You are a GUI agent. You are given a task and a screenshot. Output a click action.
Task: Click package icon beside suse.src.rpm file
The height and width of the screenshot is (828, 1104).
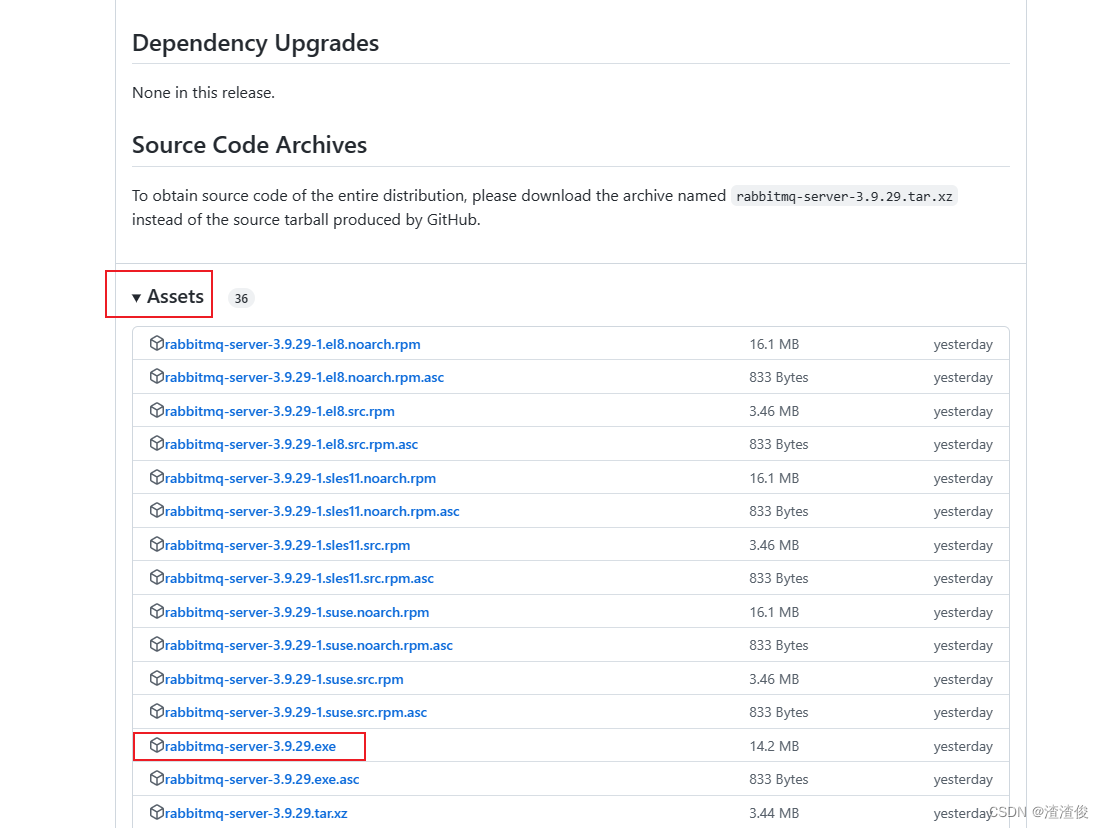pyautogui.click(x=156, y=677)
